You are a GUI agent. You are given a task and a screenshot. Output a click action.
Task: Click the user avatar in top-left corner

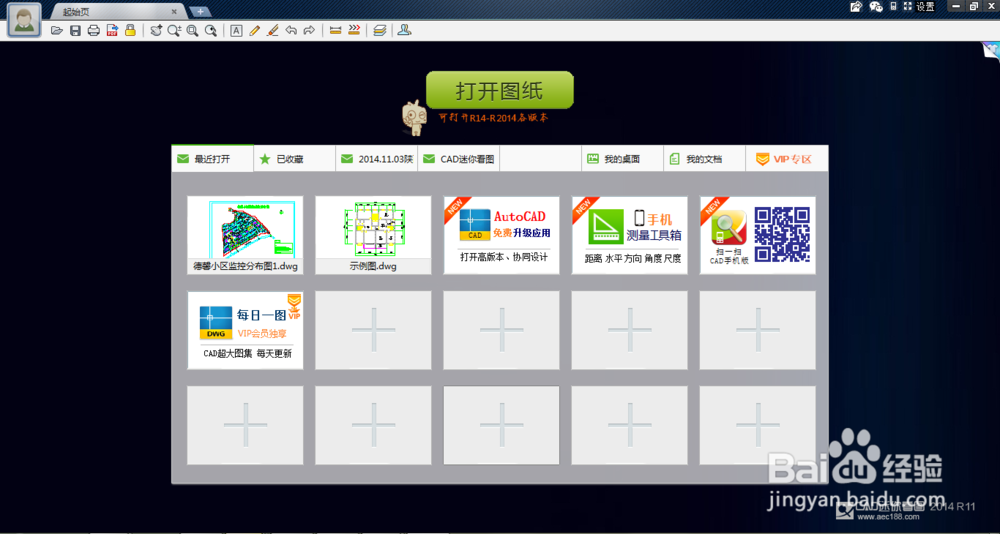tap(25, 20)
